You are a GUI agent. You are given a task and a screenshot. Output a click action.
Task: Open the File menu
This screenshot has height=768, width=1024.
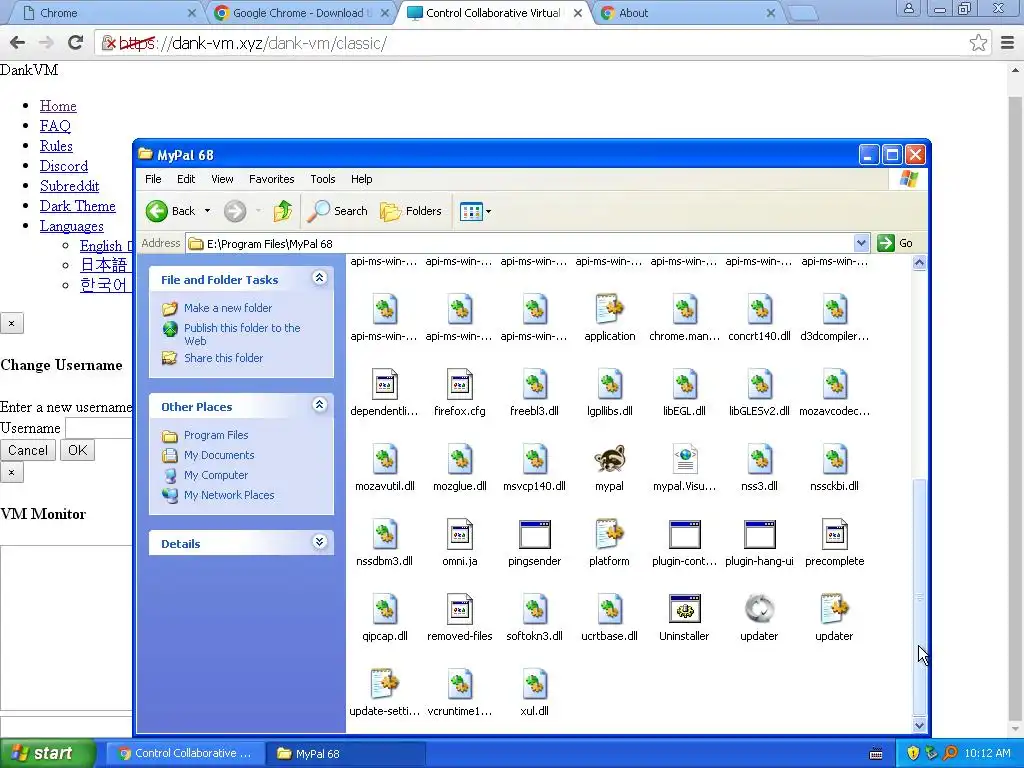[153, 179]
